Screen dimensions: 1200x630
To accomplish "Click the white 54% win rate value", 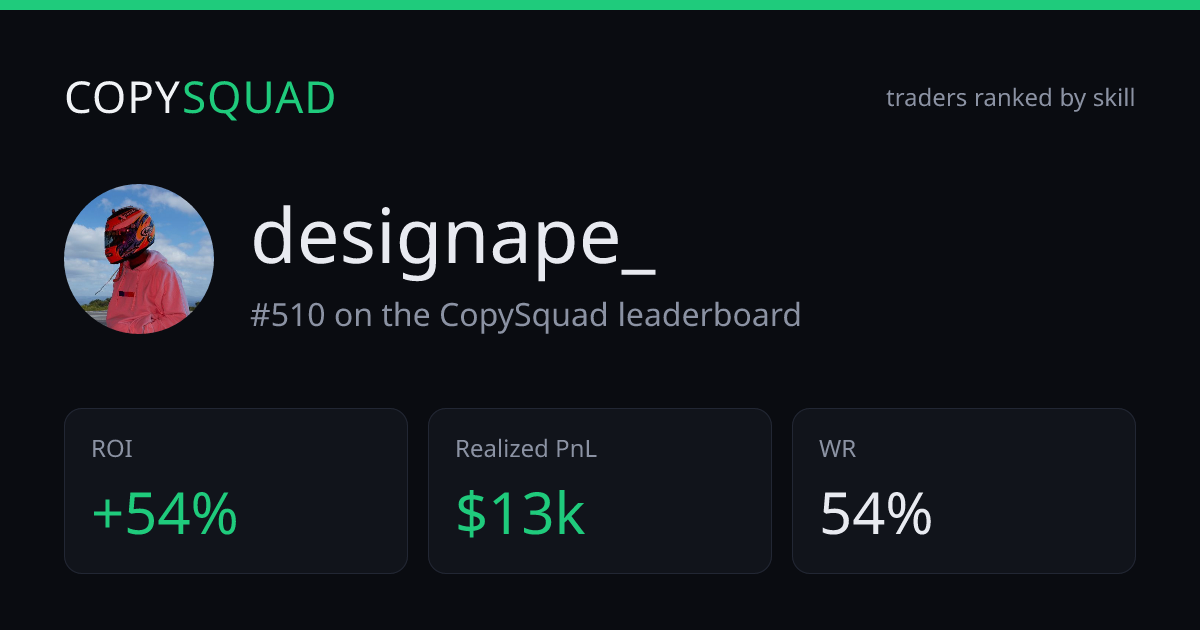I will click(876, 514).
